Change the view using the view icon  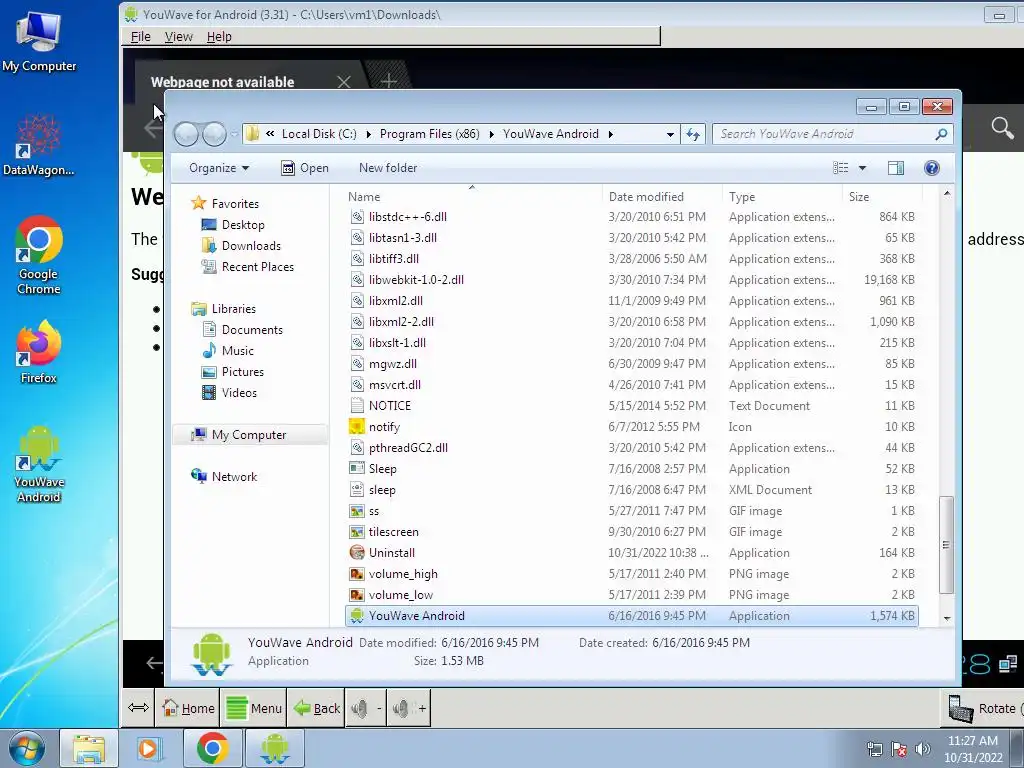840,168
